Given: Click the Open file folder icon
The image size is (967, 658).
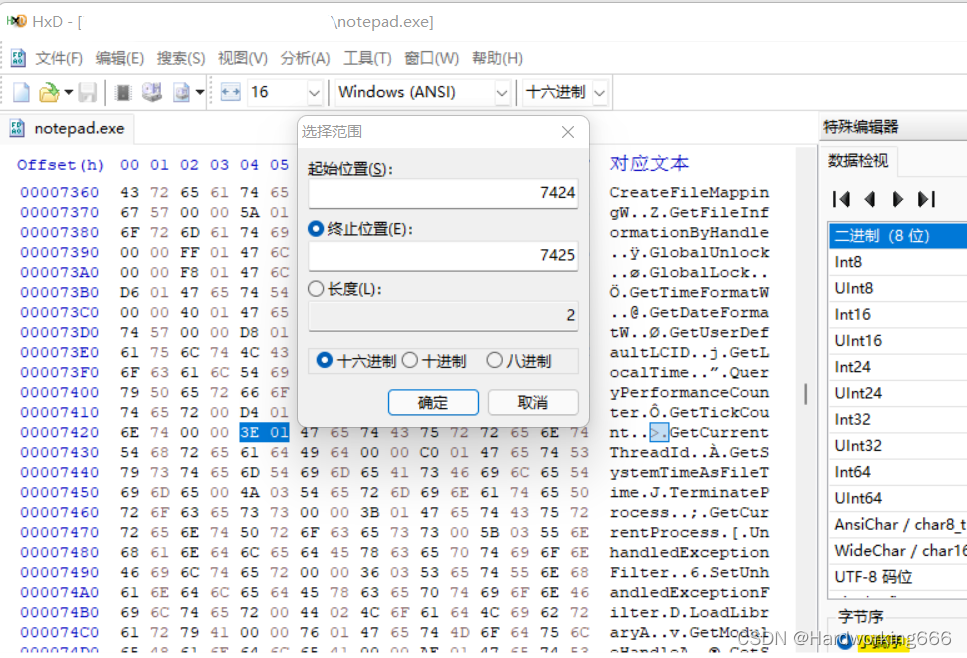Looking at the screenshot, I should 49,93.
